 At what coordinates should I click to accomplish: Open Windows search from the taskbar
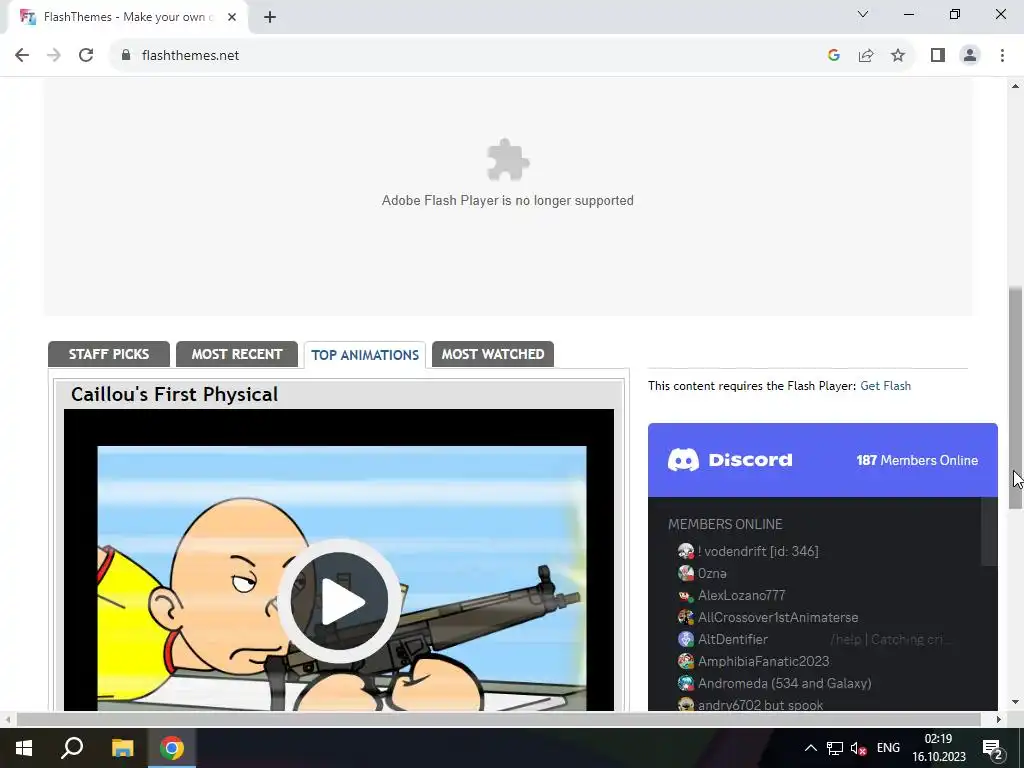click(x=72, y=748)
